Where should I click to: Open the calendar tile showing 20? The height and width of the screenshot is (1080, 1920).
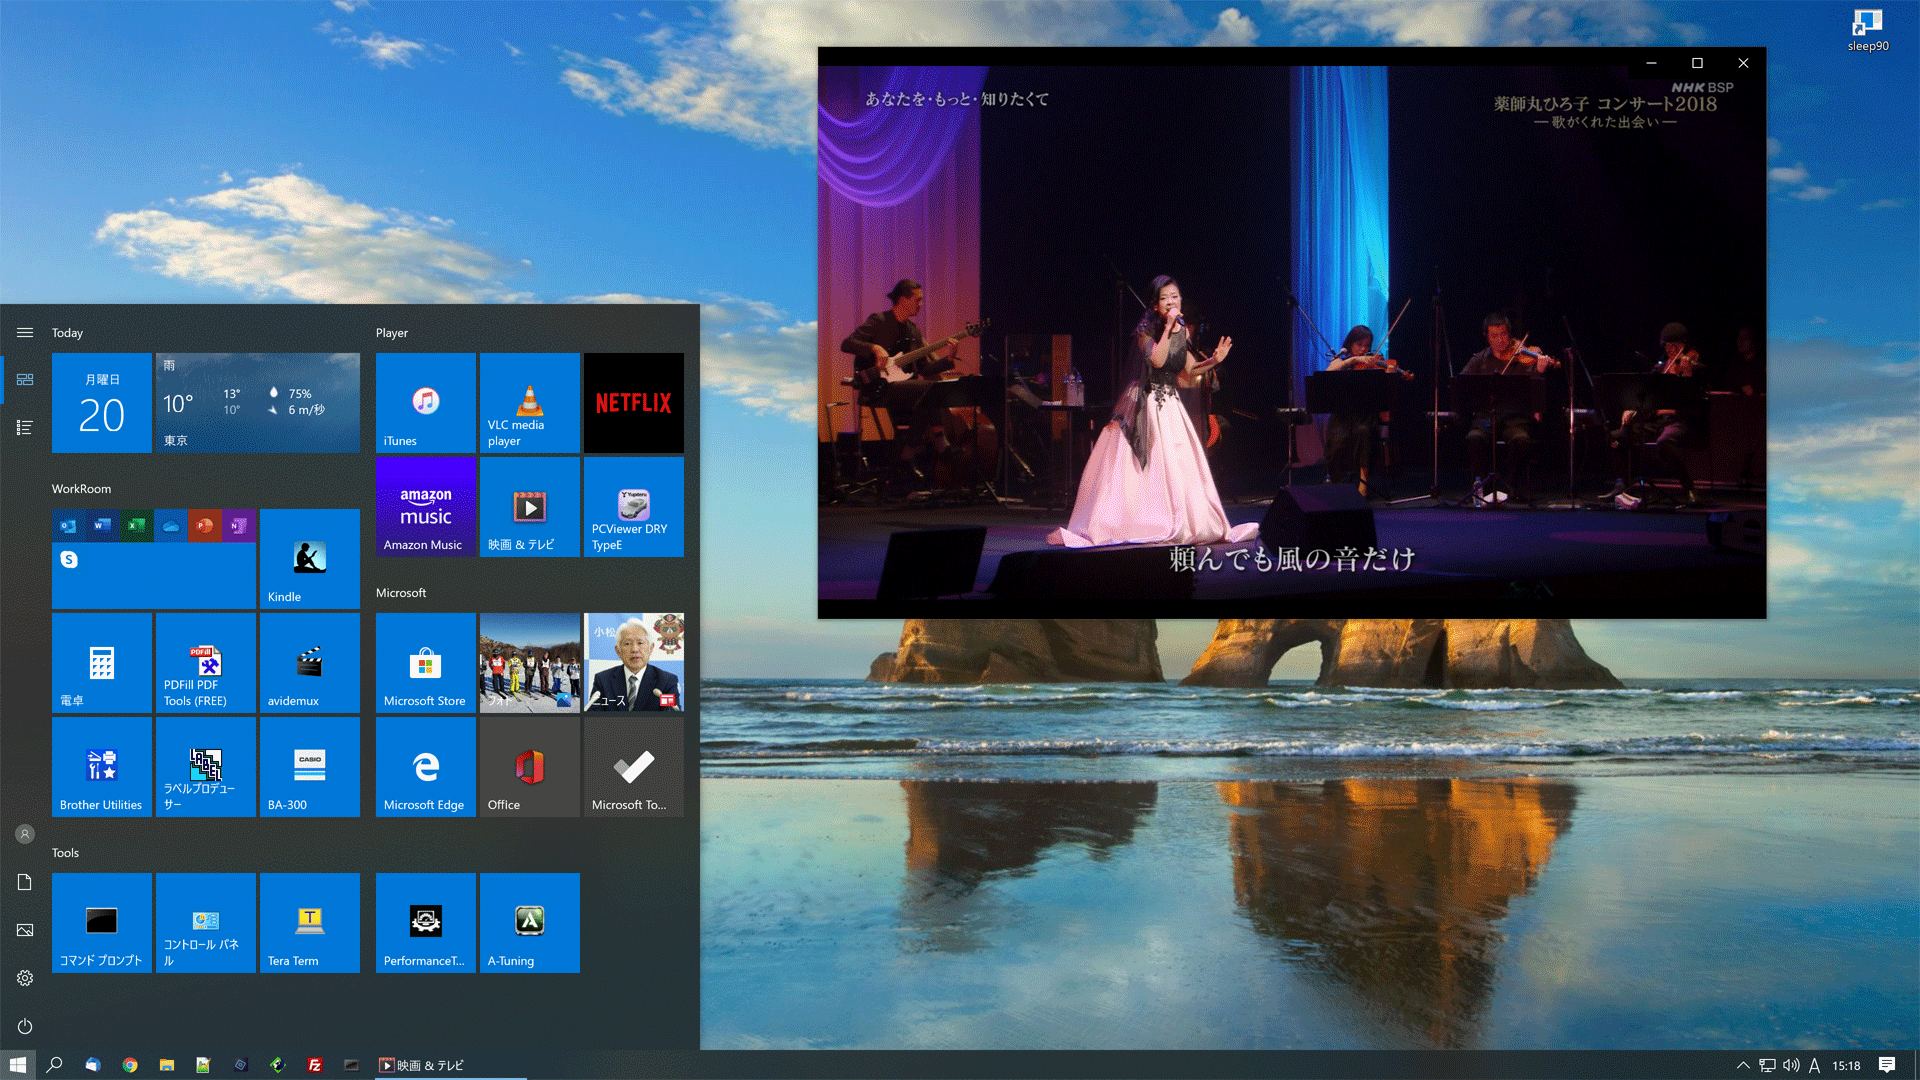pyautogui.click(x=102, y=403)
